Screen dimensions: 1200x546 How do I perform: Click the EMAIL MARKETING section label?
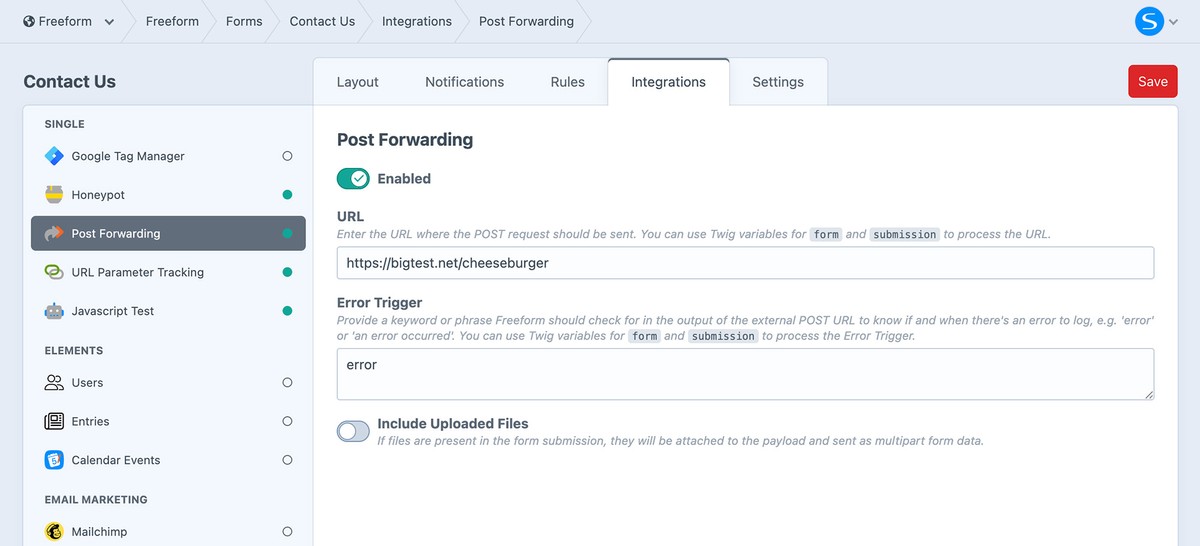pyautogui.click(x=96, y=499)
